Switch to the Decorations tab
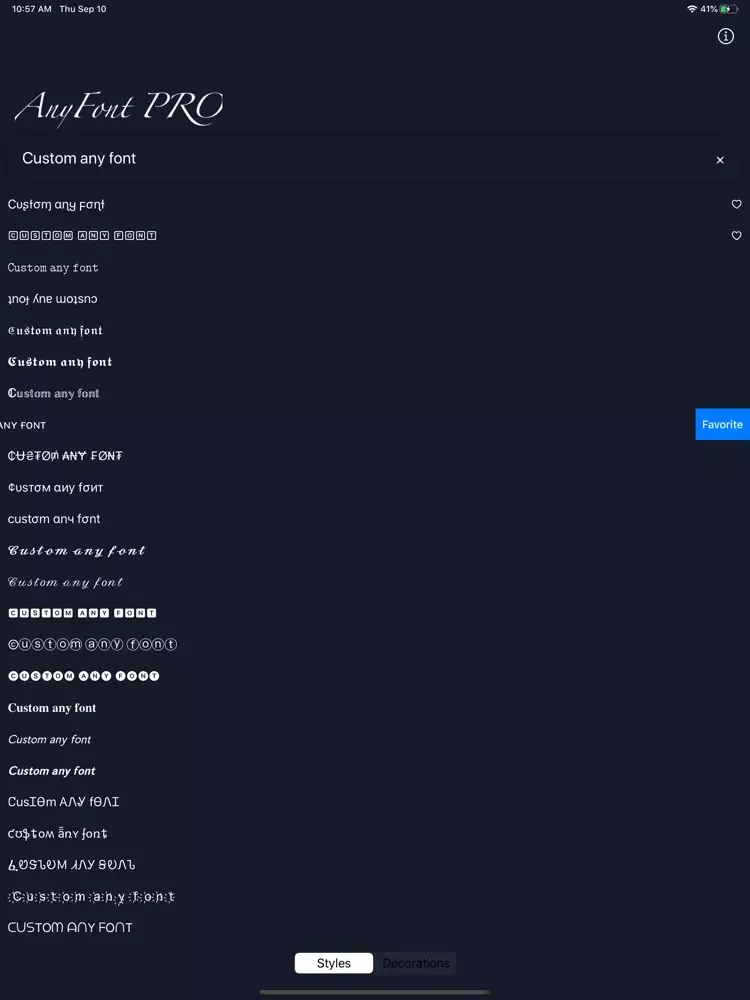The image size is (750, 1000). tap(415, 963)
